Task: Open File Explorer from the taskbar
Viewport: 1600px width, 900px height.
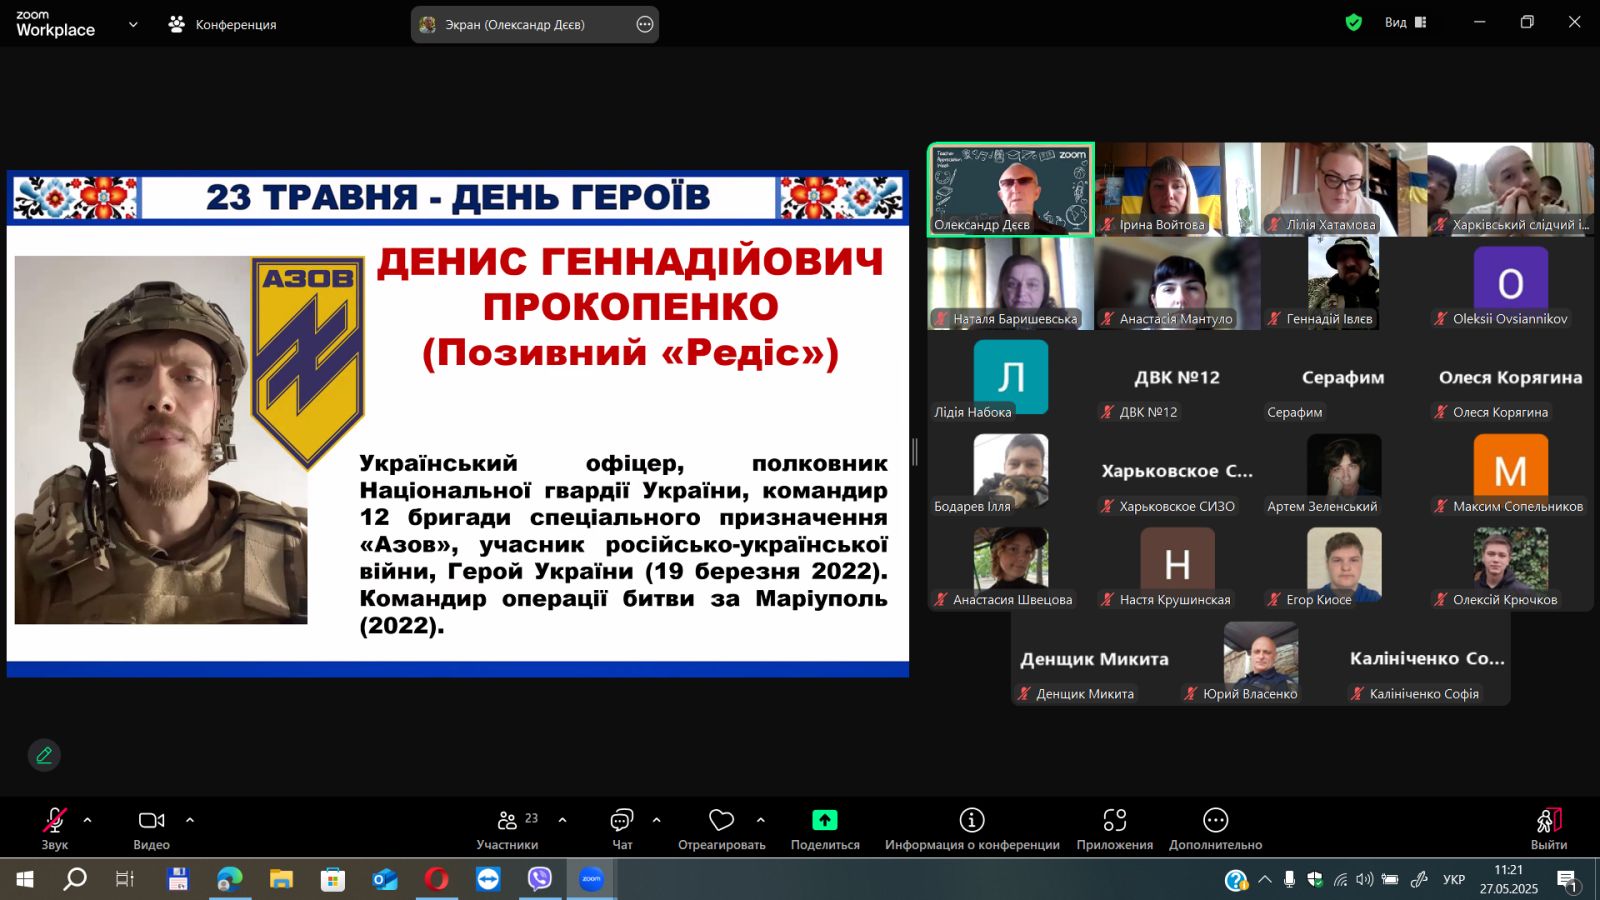Action: (281, 879)
